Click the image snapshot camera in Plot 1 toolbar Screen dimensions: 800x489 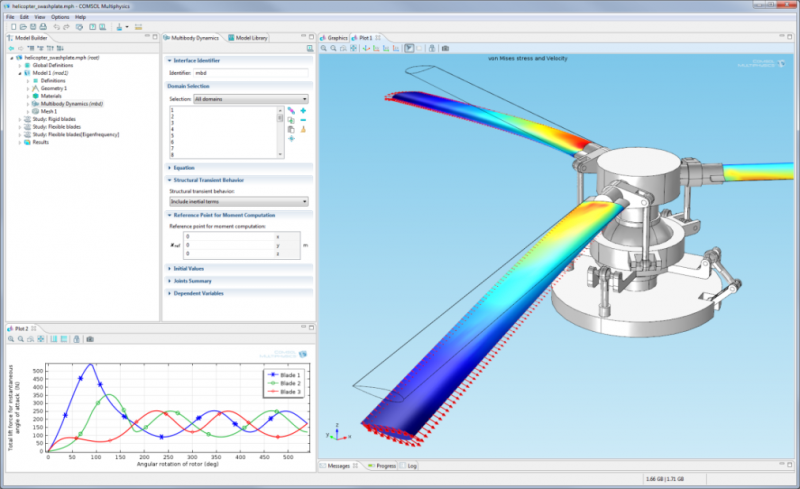coord(445,48)
